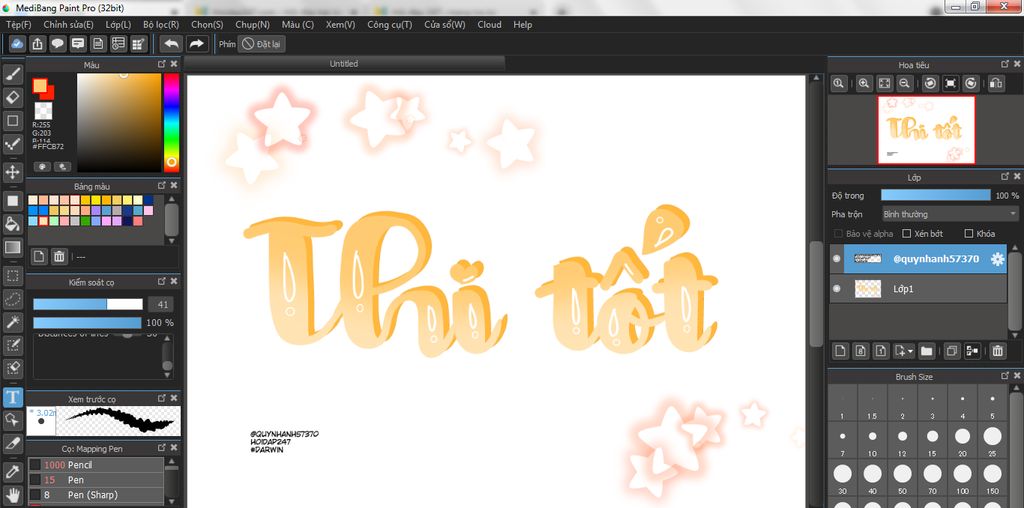Select the Divide (knife) tool
The height and width of the screenshot is (508, 1024).
(x=12, y=443)
